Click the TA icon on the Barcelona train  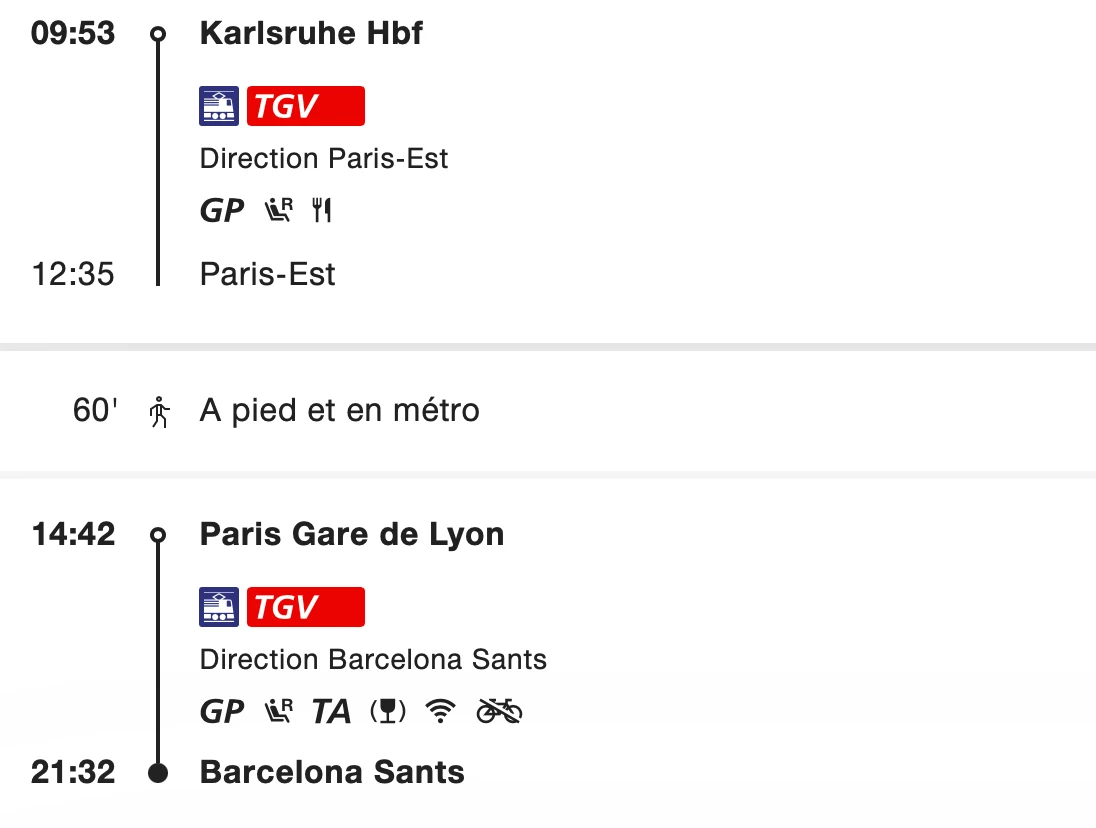click(x=331, y=711)
